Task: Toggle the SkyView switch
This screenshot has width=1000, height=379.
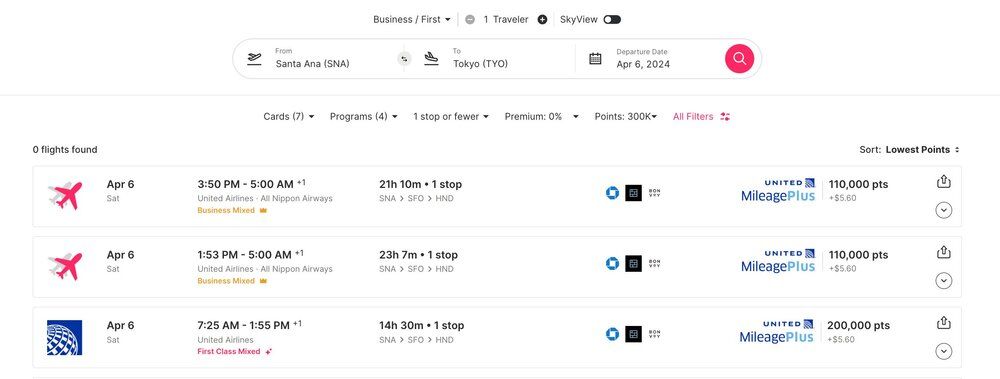Action: (x=612, y=19)
